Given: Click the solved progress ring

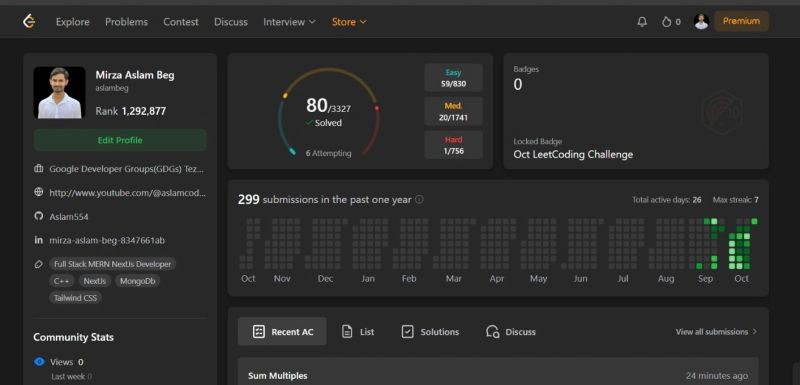Looking at the screenshot, I should 329,113.
